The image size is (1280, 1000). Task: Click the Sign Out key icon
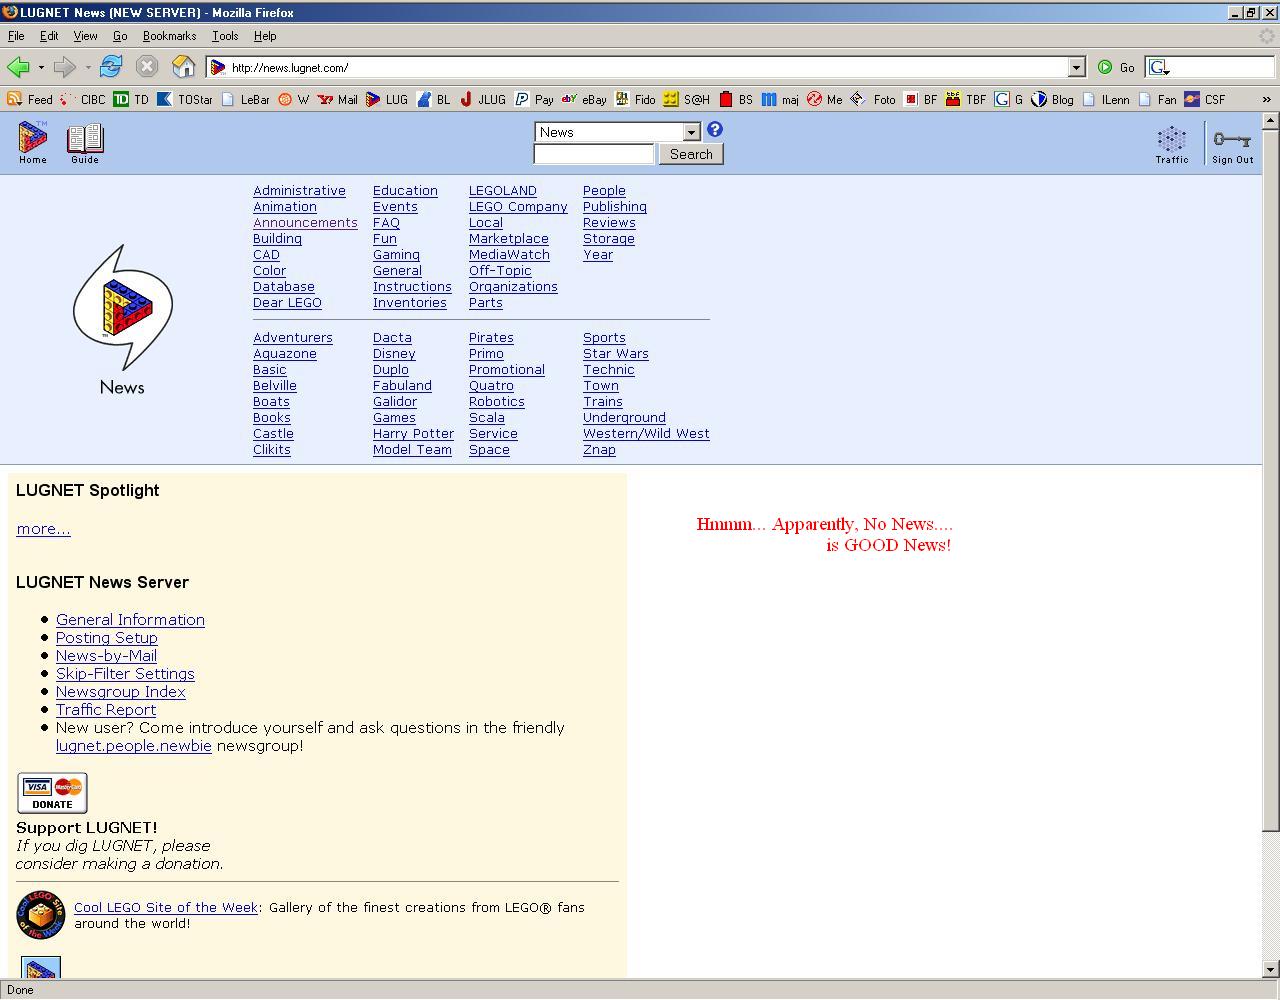(x=1232, y=144)
